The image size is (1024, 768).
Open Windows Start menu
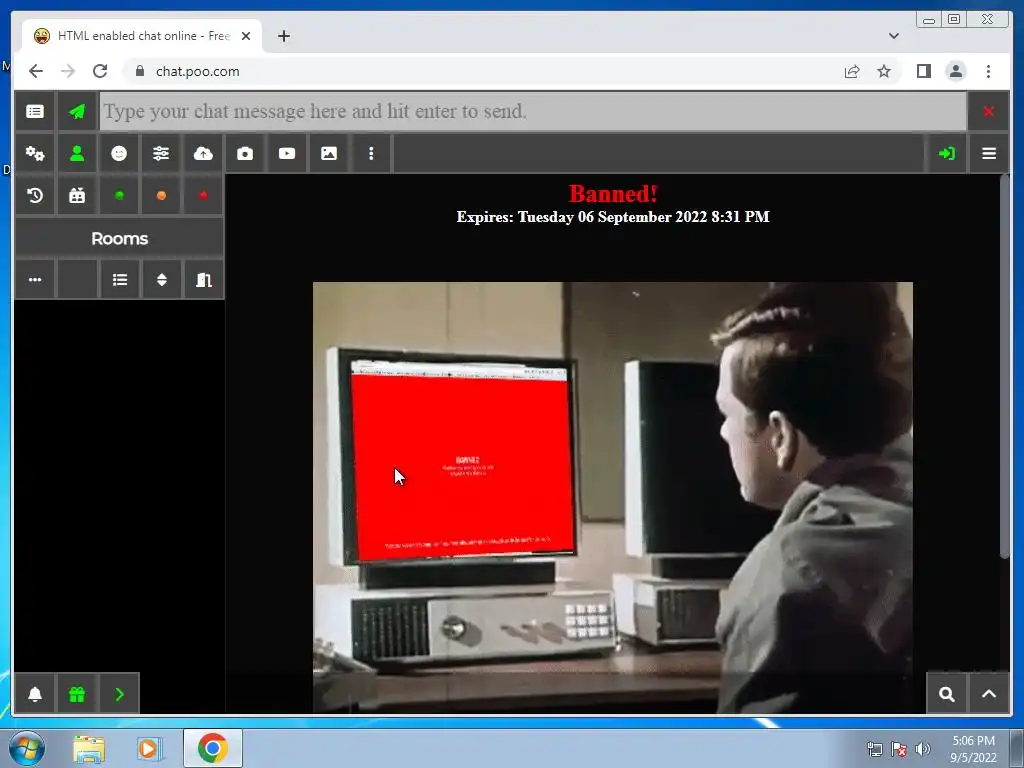tap(25, 748)
